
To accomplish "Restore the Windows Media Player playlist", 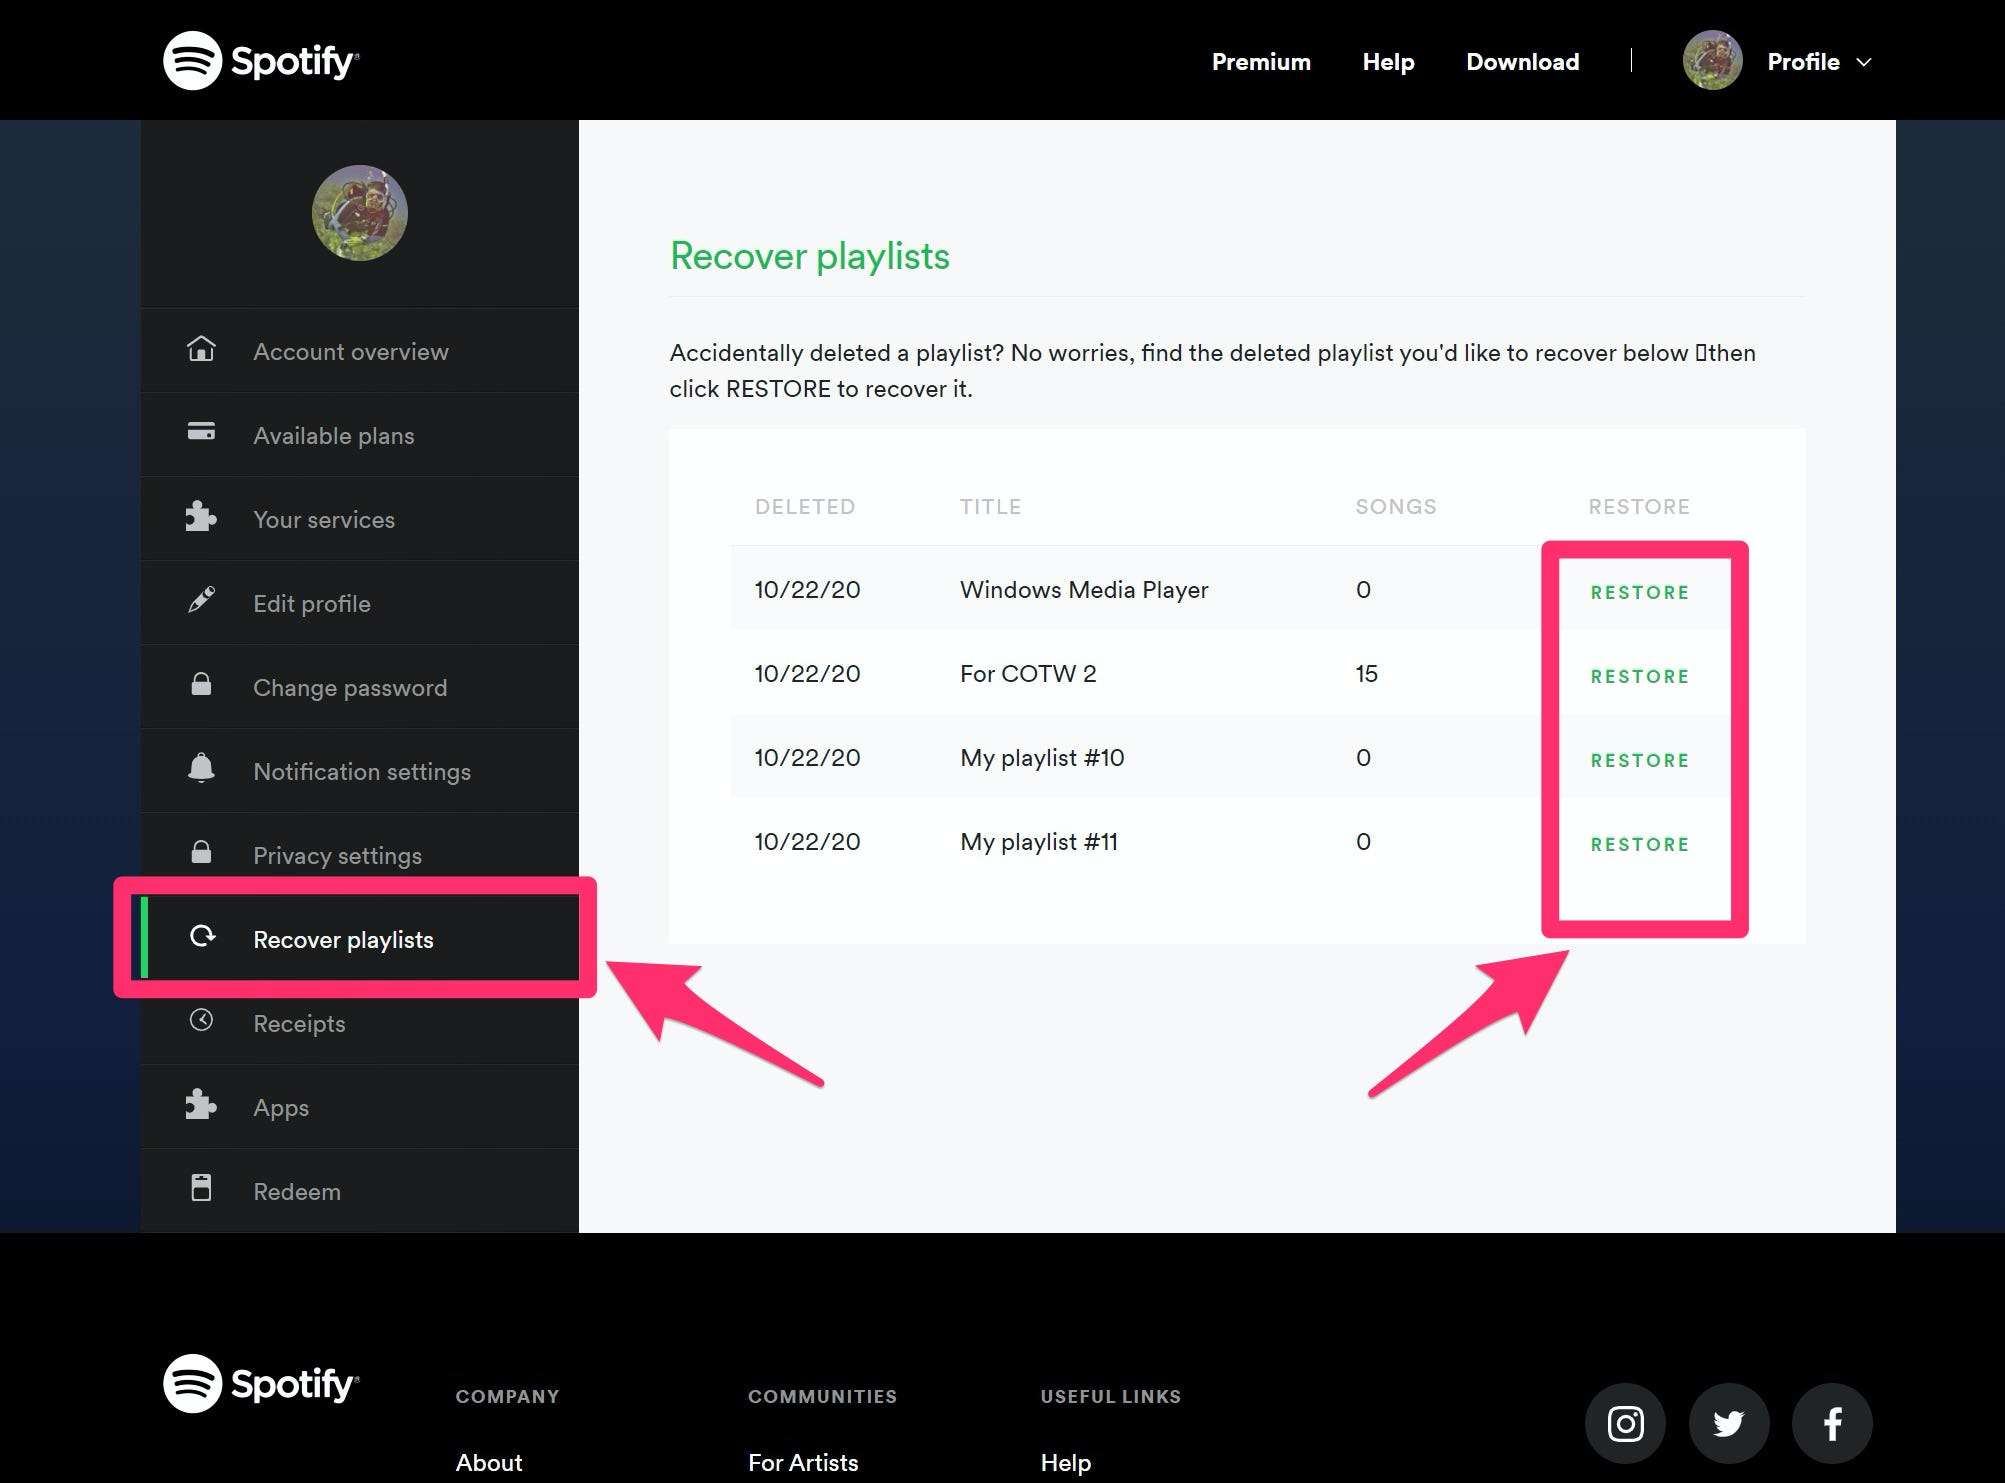I will point(1640,590).
